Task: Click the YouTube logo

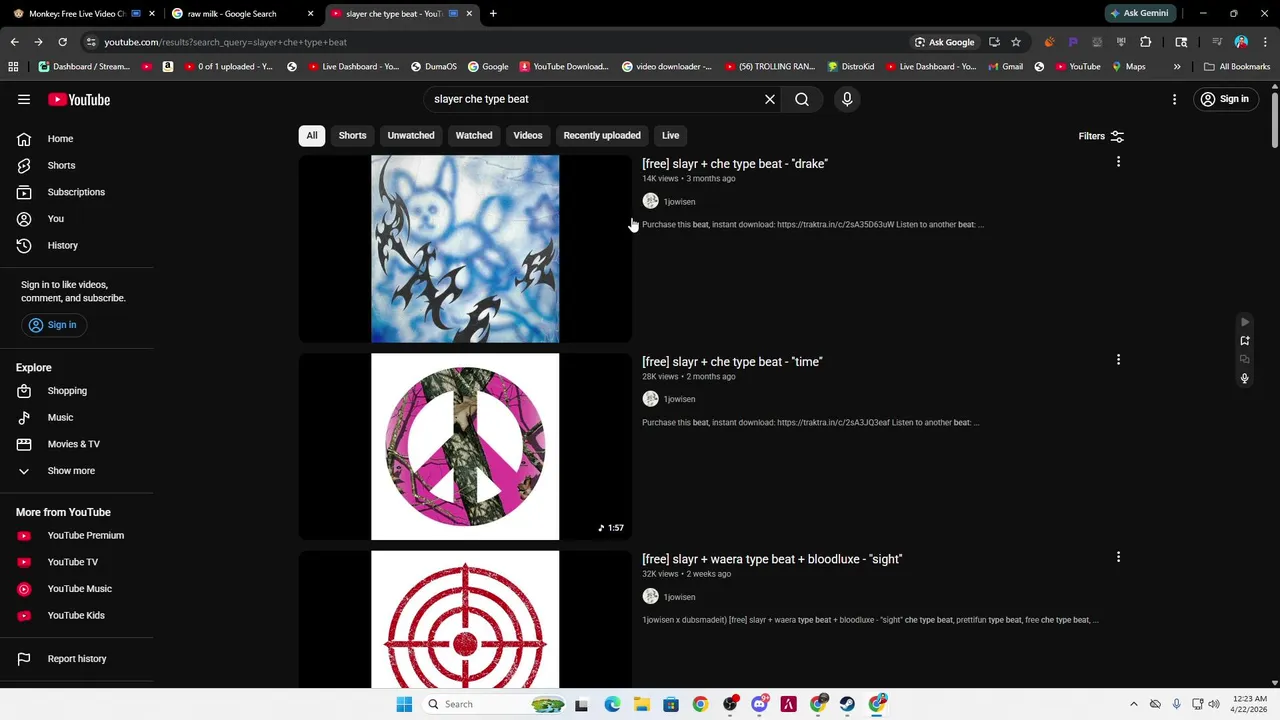Action: point(79,99)
